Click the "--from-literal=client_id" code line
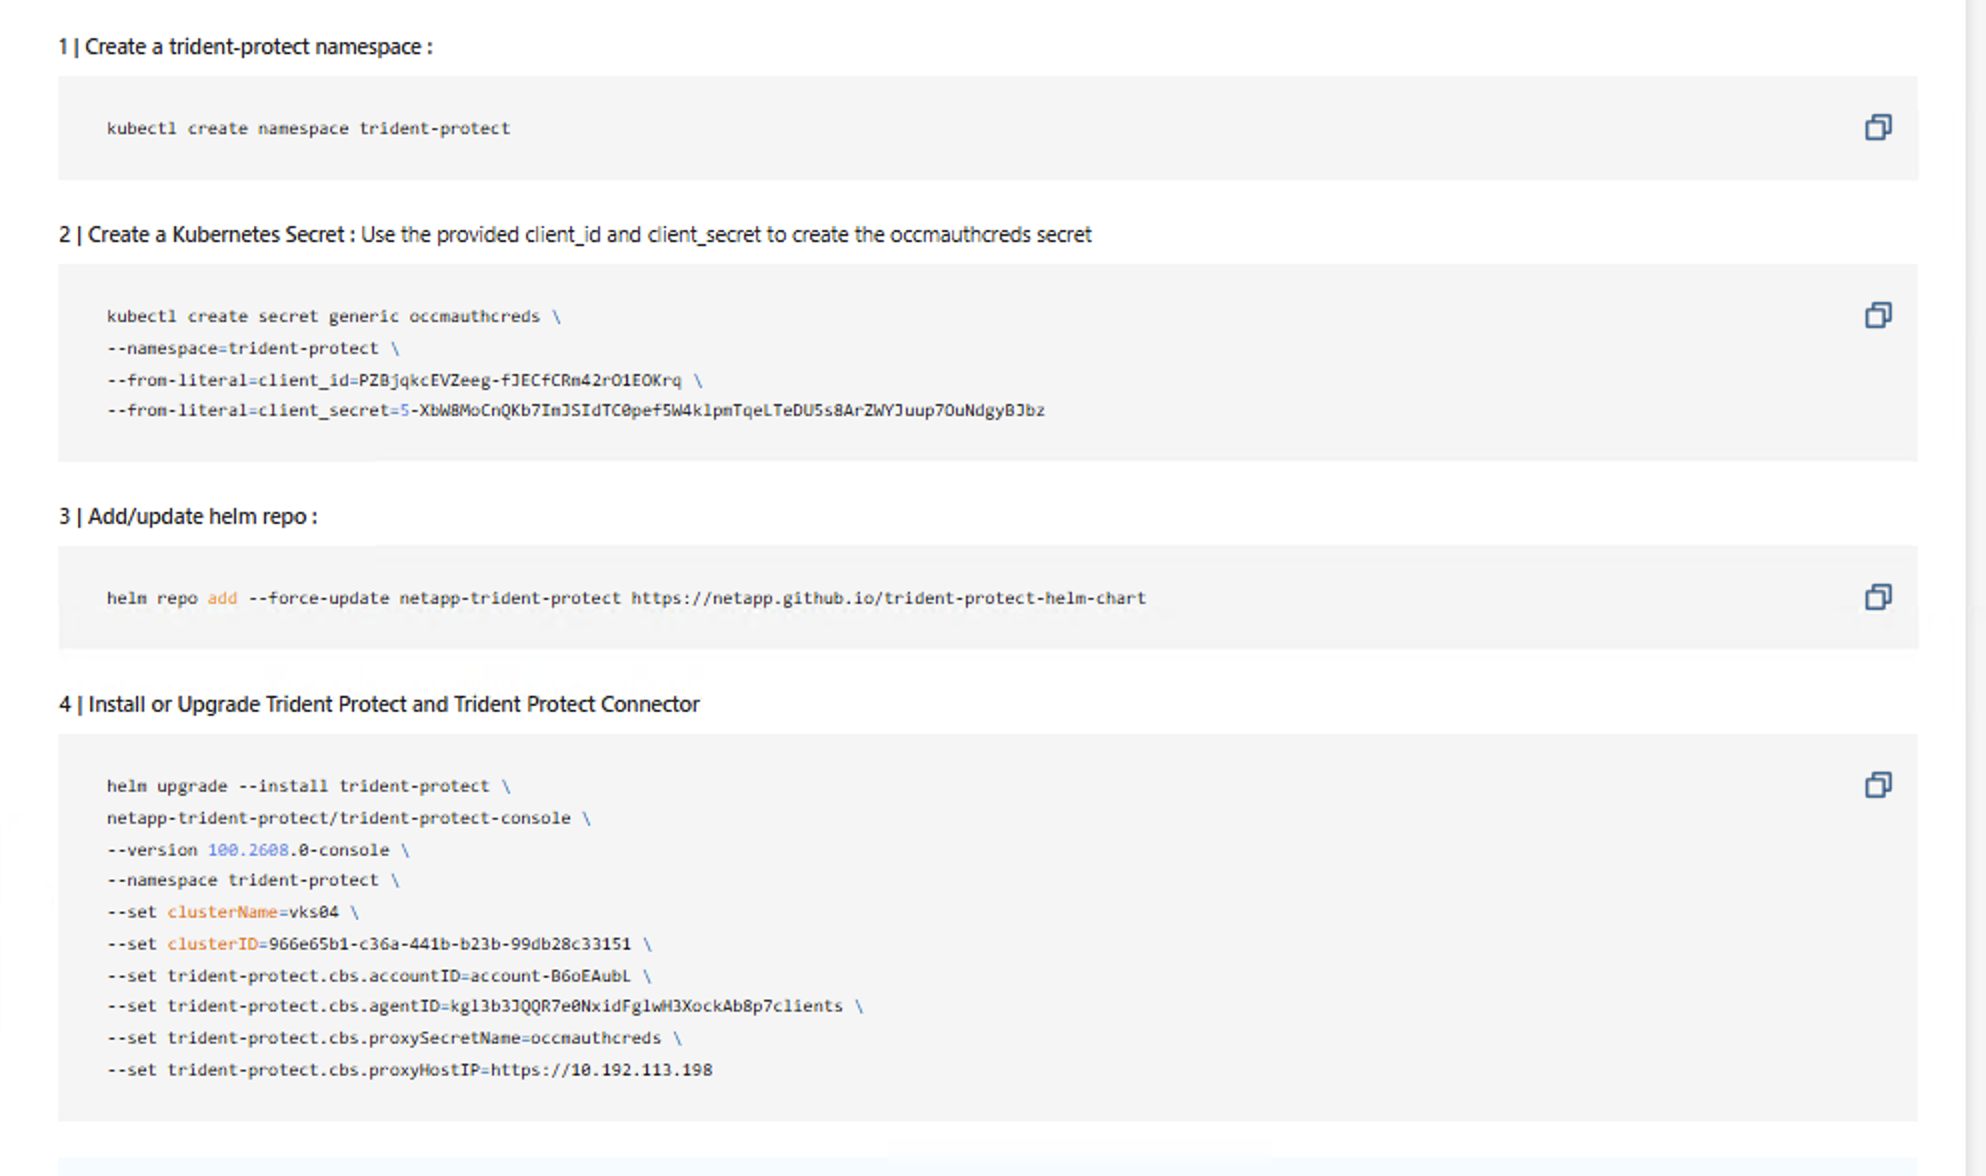This screenshot has height=1176, width=1986. click(404, 380)
